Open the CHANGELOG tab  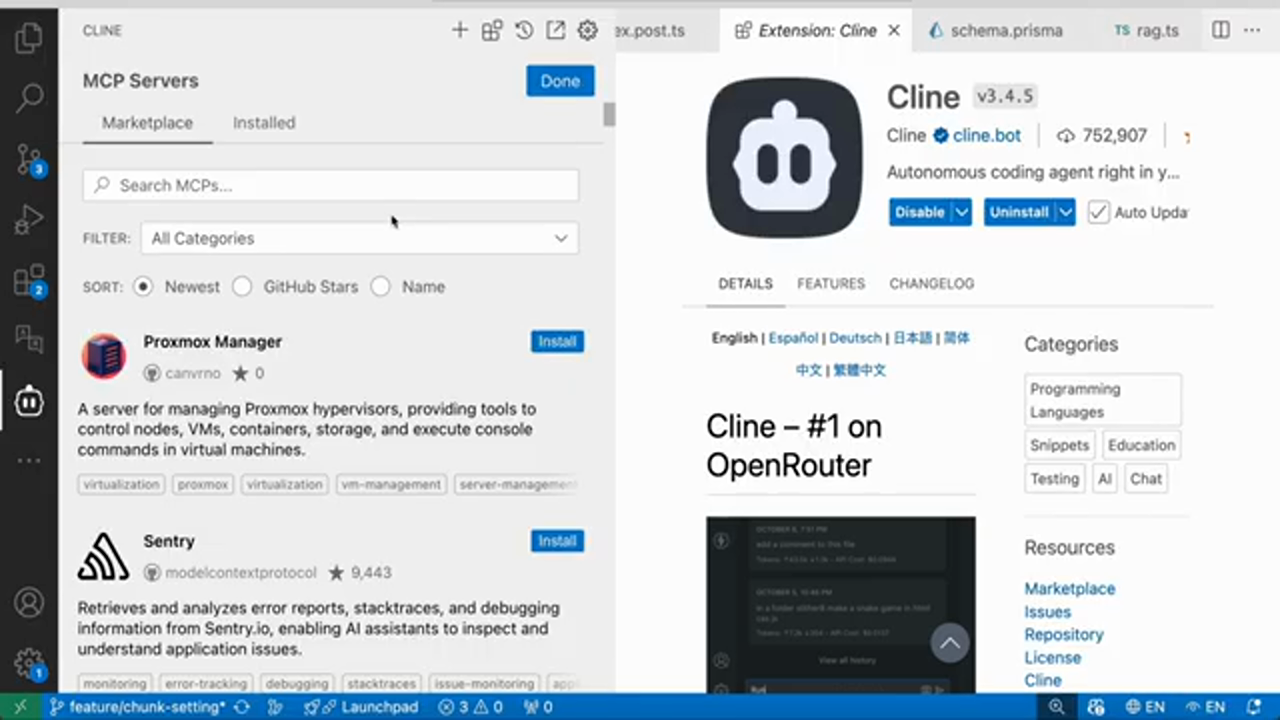(x=932, y=283)
